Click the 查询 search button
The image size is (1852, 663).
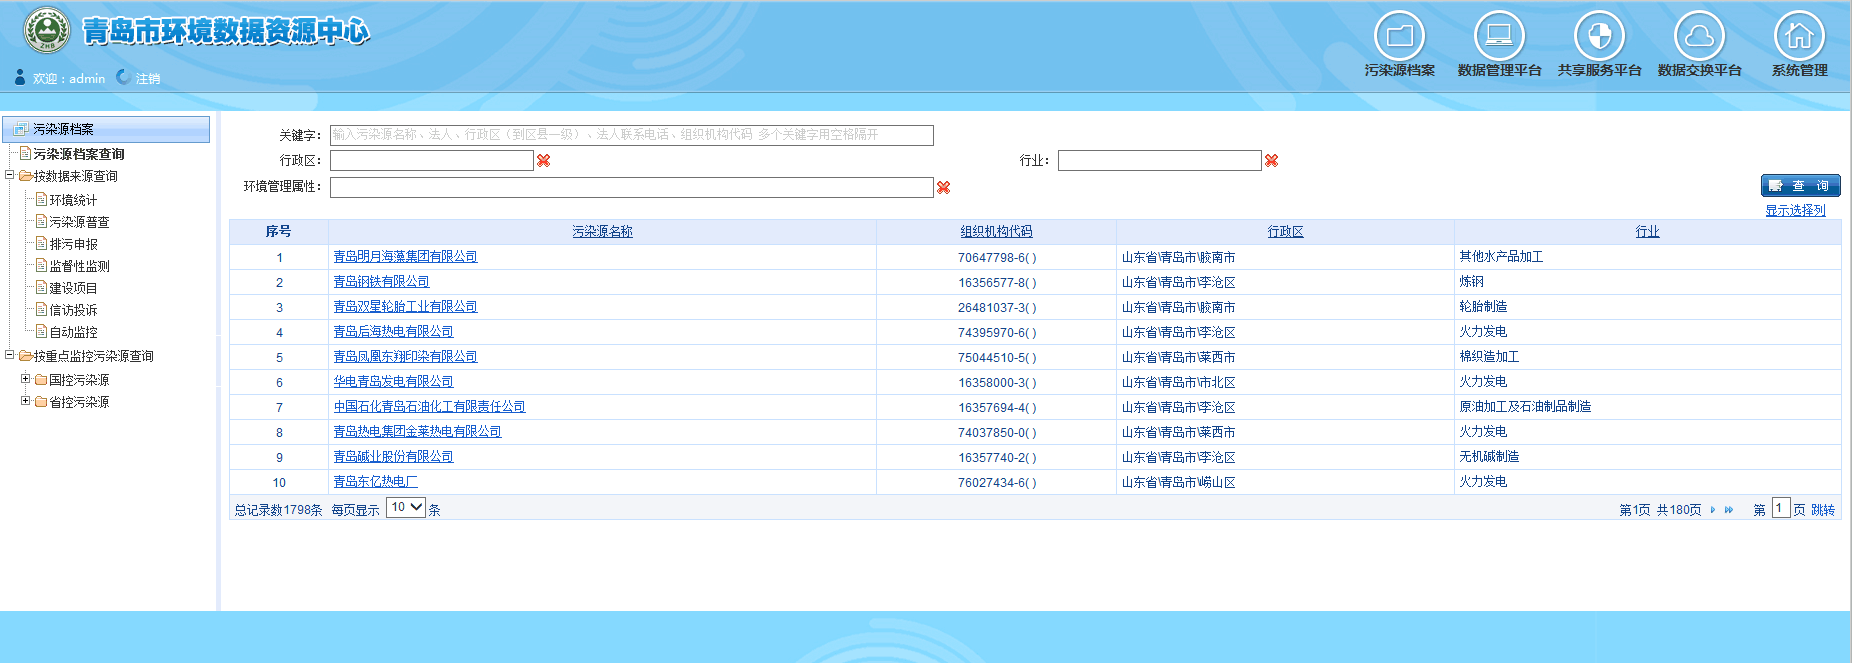(1800, 186)
